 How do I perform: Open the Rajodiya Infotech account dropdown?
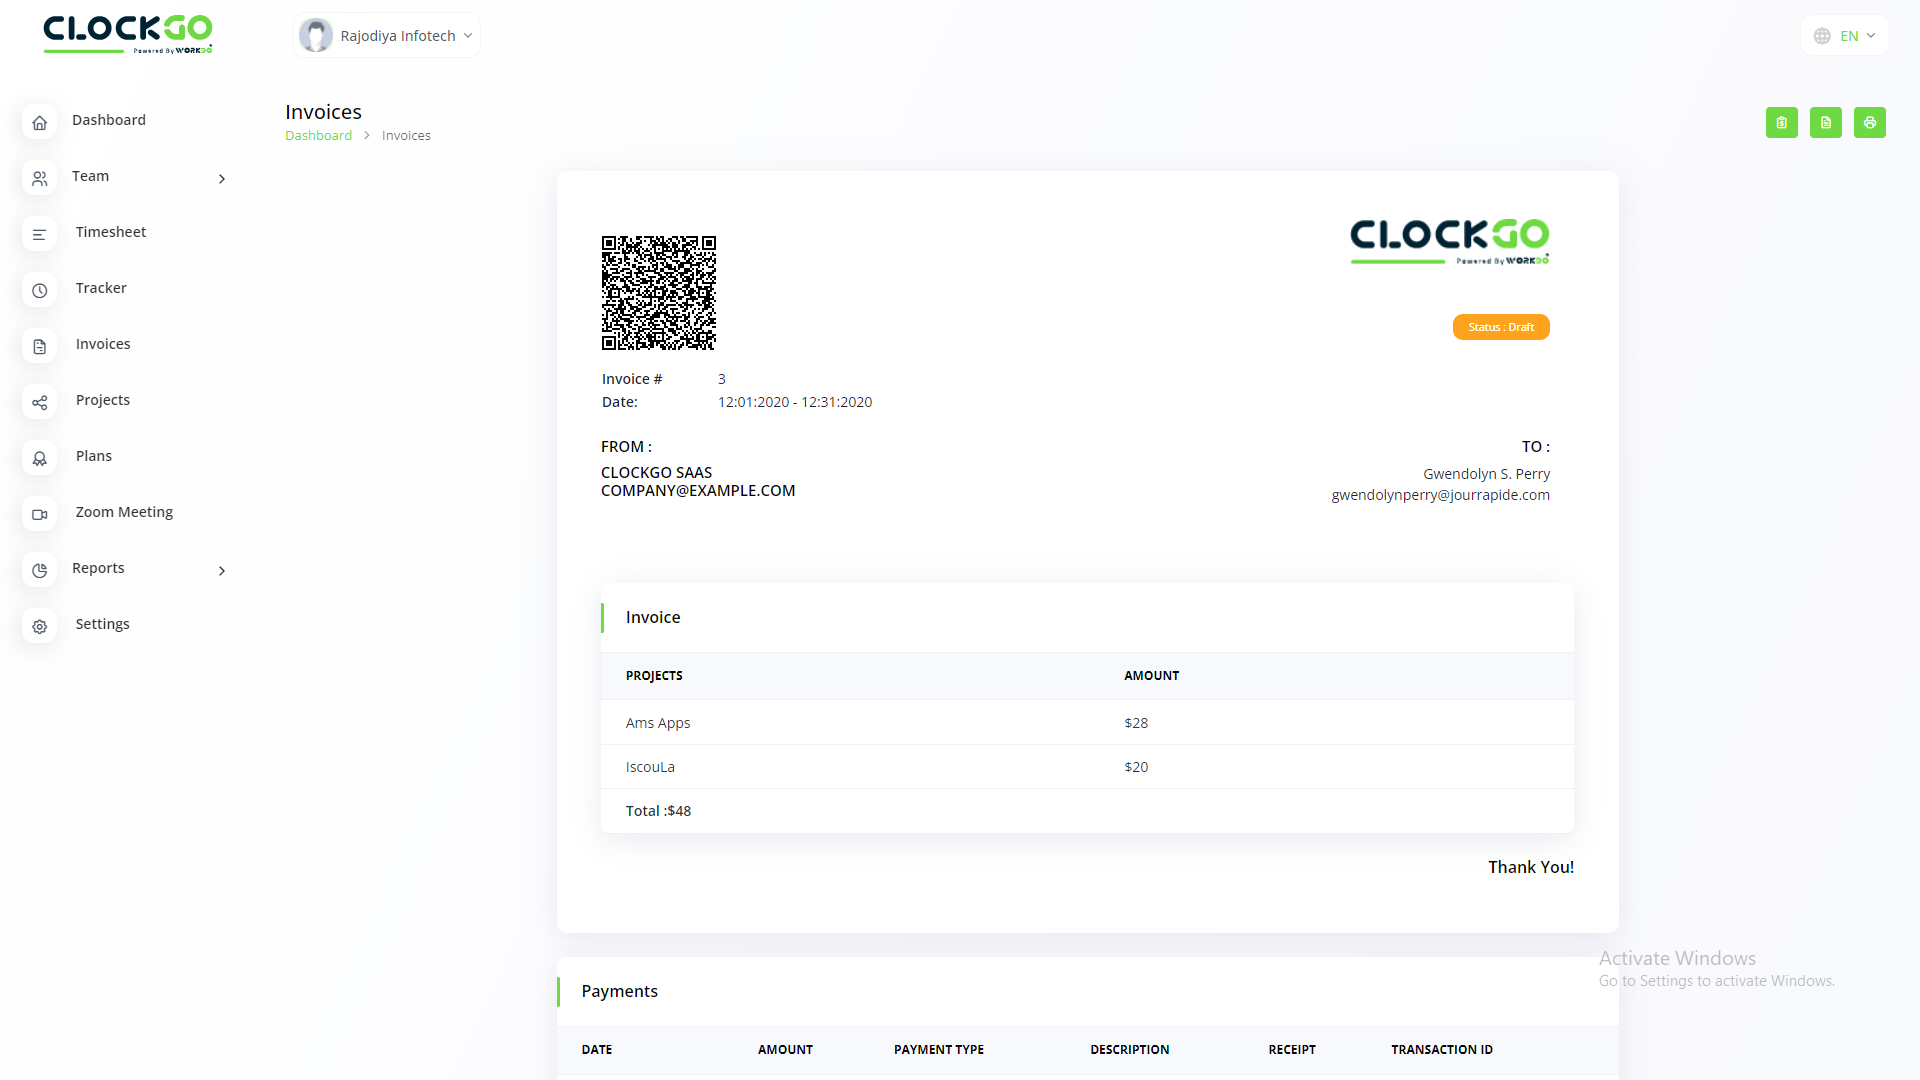coord(387,36)
